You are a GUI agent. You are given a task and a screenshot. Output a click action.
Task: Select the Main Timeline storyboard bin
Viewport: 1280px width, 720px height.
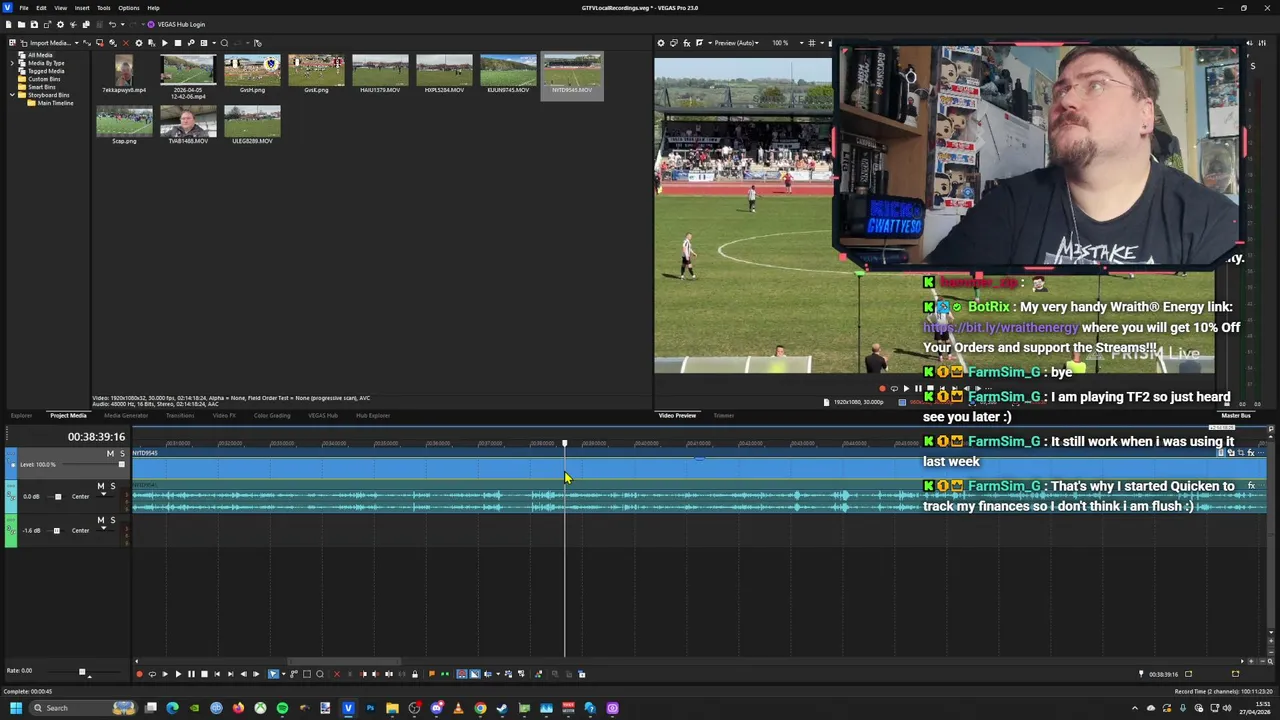[x=50, y=103]
